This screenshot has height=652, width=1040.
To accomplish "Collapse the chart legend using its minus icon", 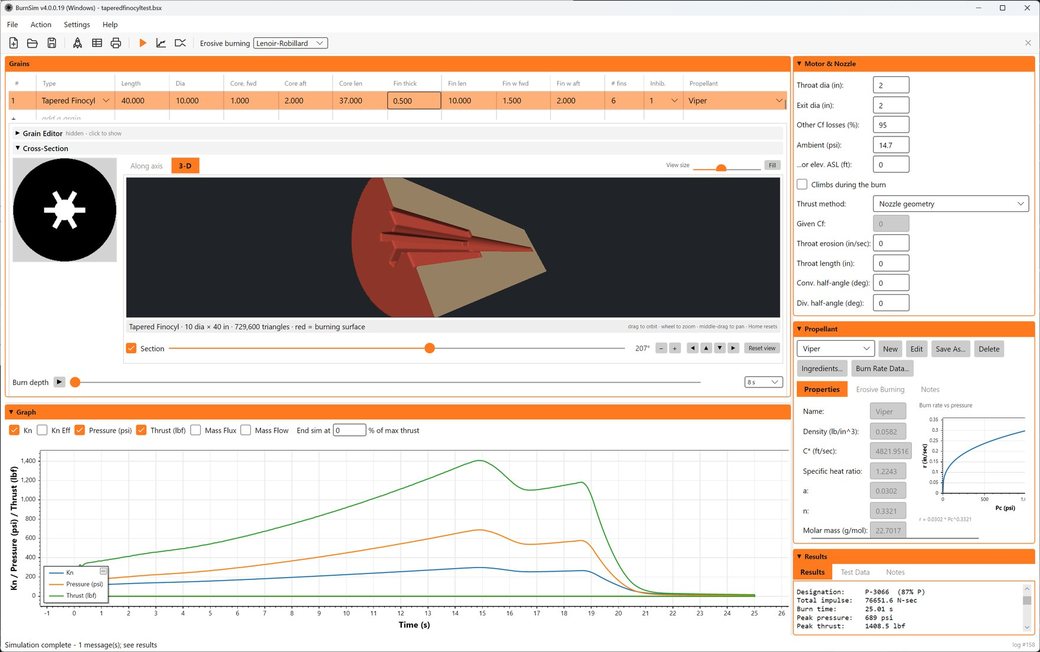I will [x=103, y=571].
